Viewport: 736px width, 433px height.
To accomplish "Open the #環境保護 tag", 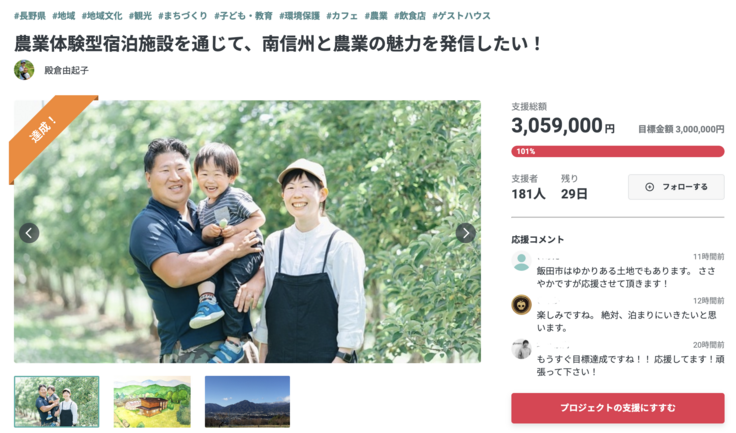I will pyautogui.click(x=299, y=16).
